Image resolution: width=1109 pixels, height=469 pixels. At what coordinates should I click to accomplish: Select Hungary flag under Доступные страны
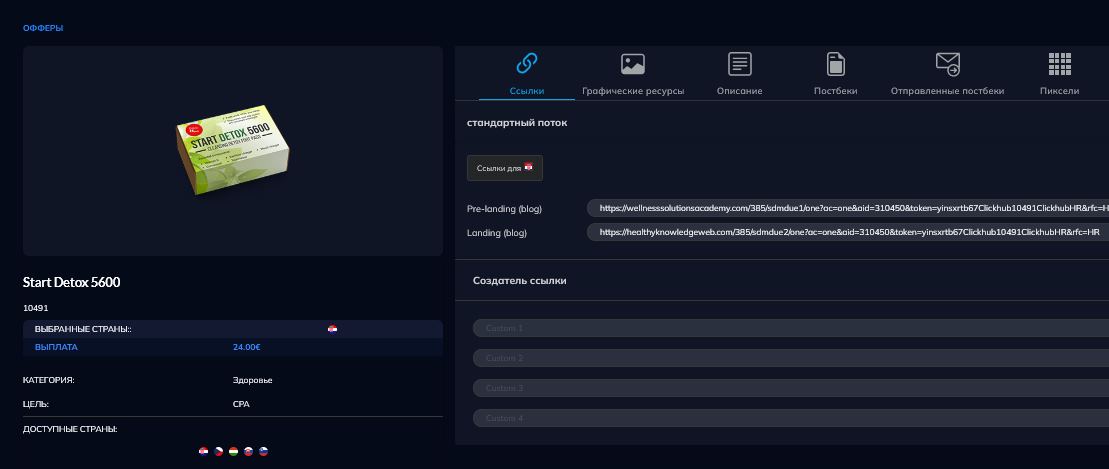233,452
